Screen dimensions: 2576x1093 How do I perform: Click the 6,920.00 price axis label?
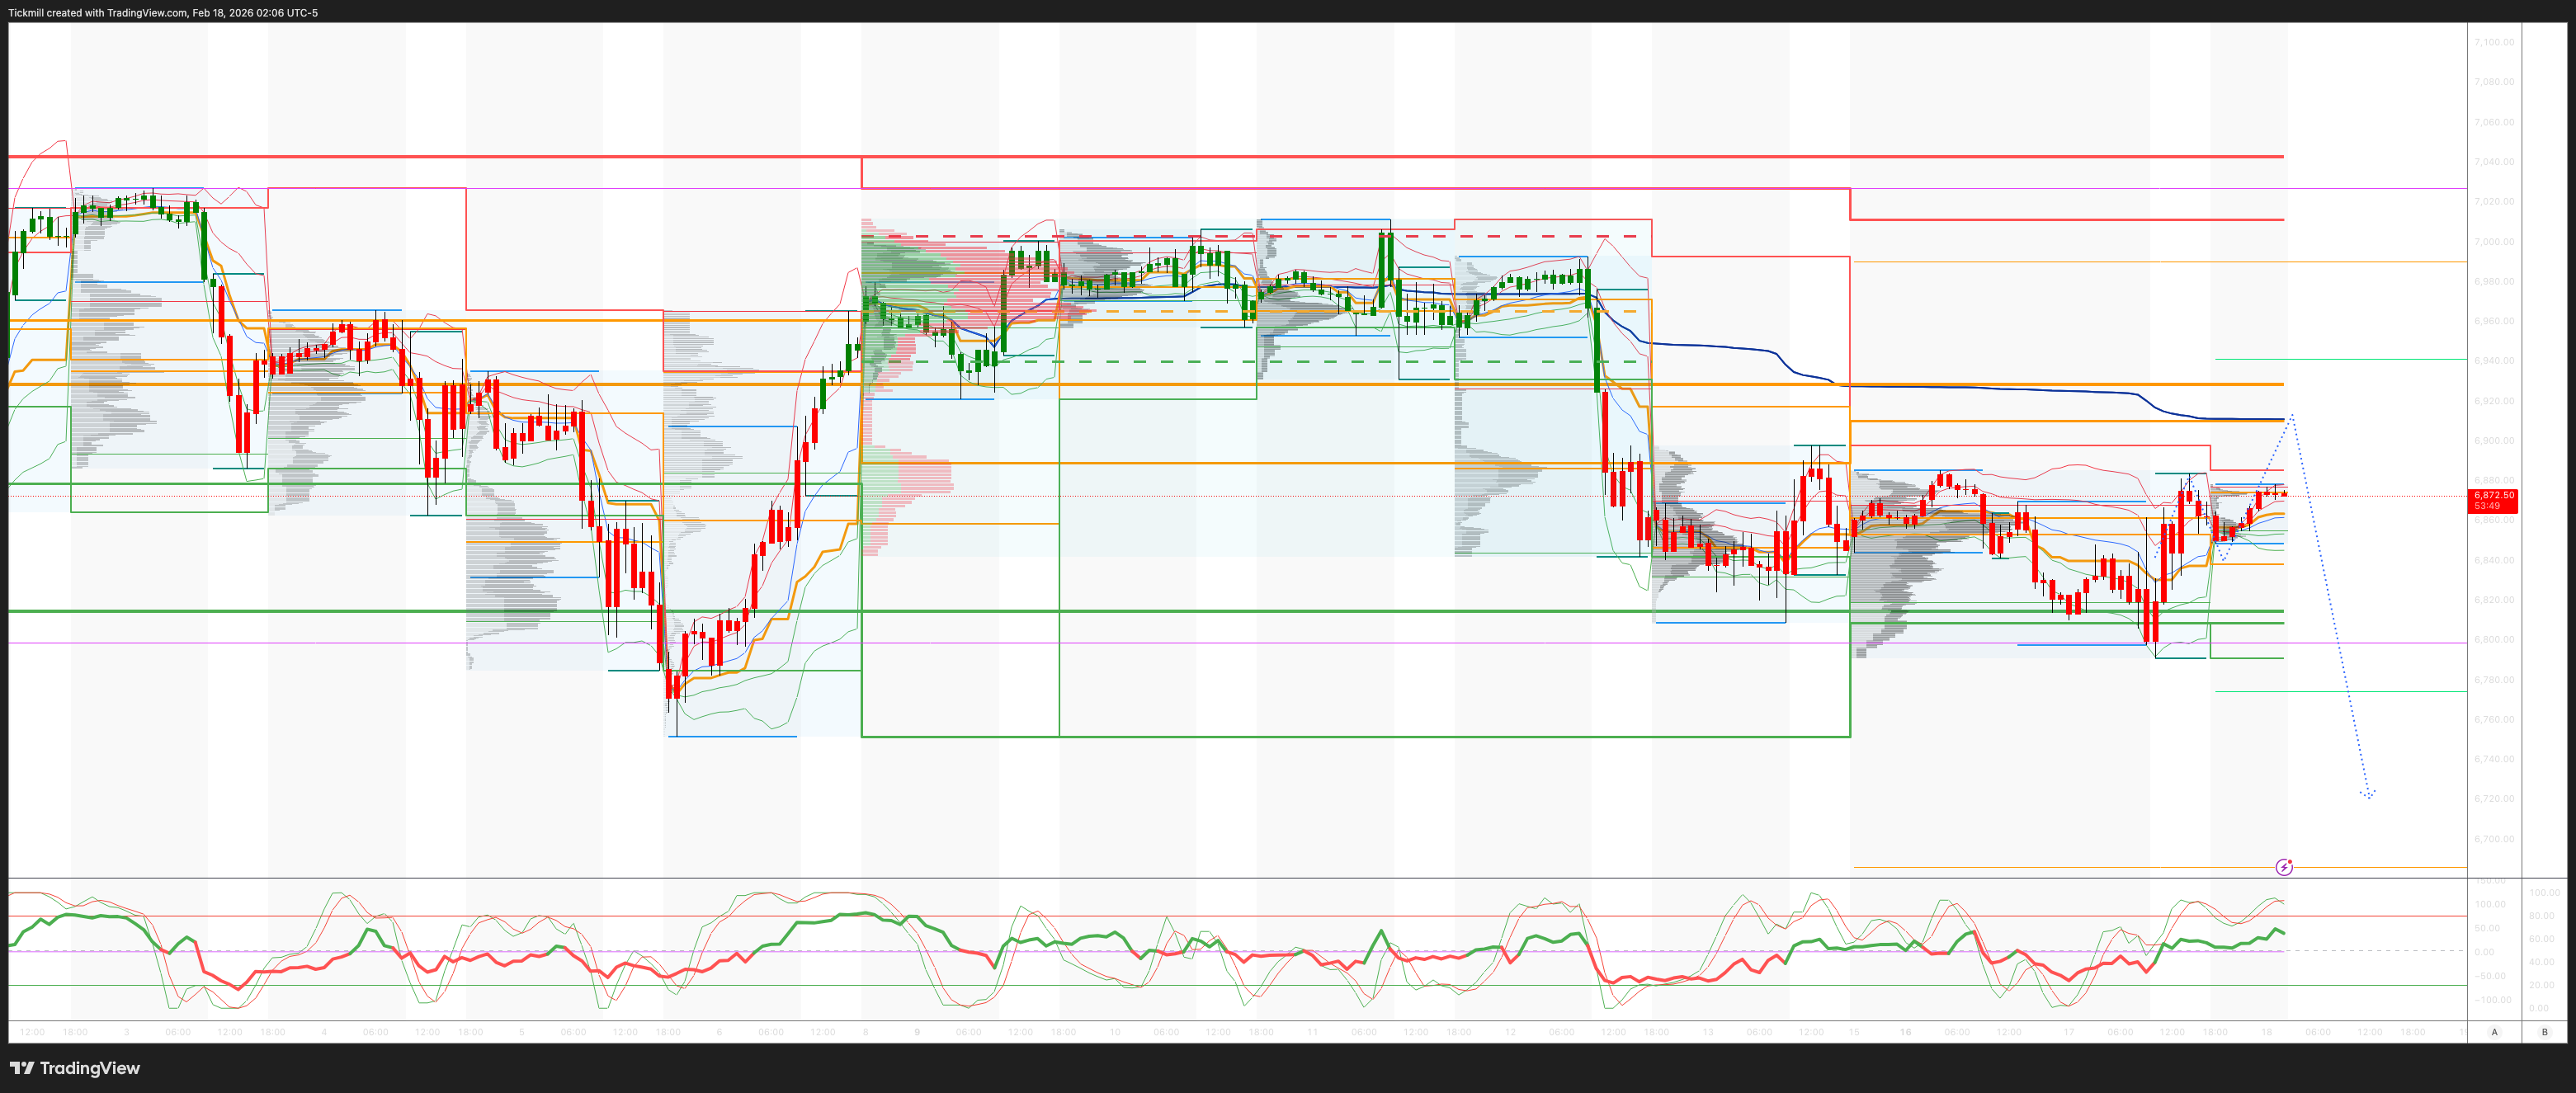2494,401
